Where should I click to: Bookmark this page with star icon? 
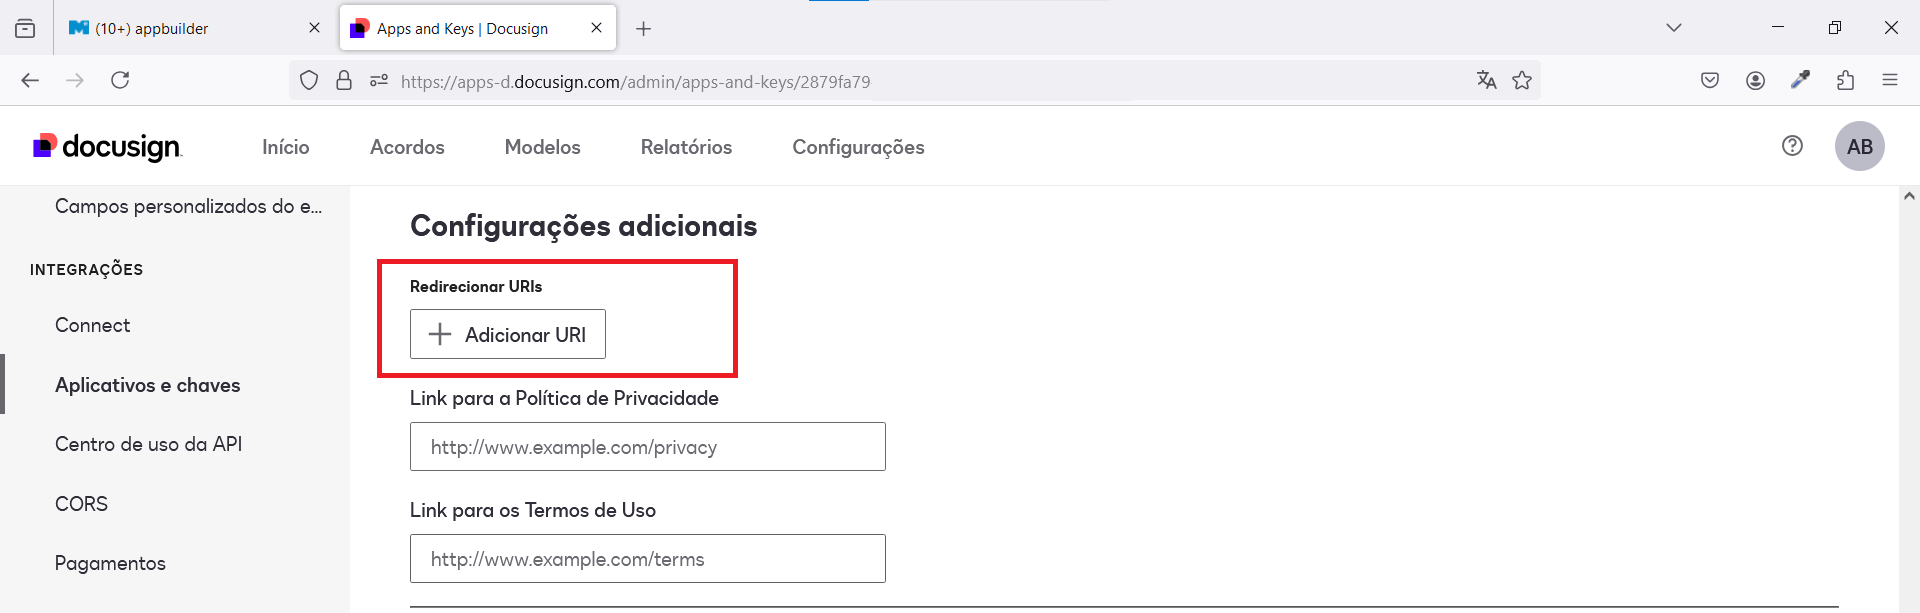[1522, 81]
